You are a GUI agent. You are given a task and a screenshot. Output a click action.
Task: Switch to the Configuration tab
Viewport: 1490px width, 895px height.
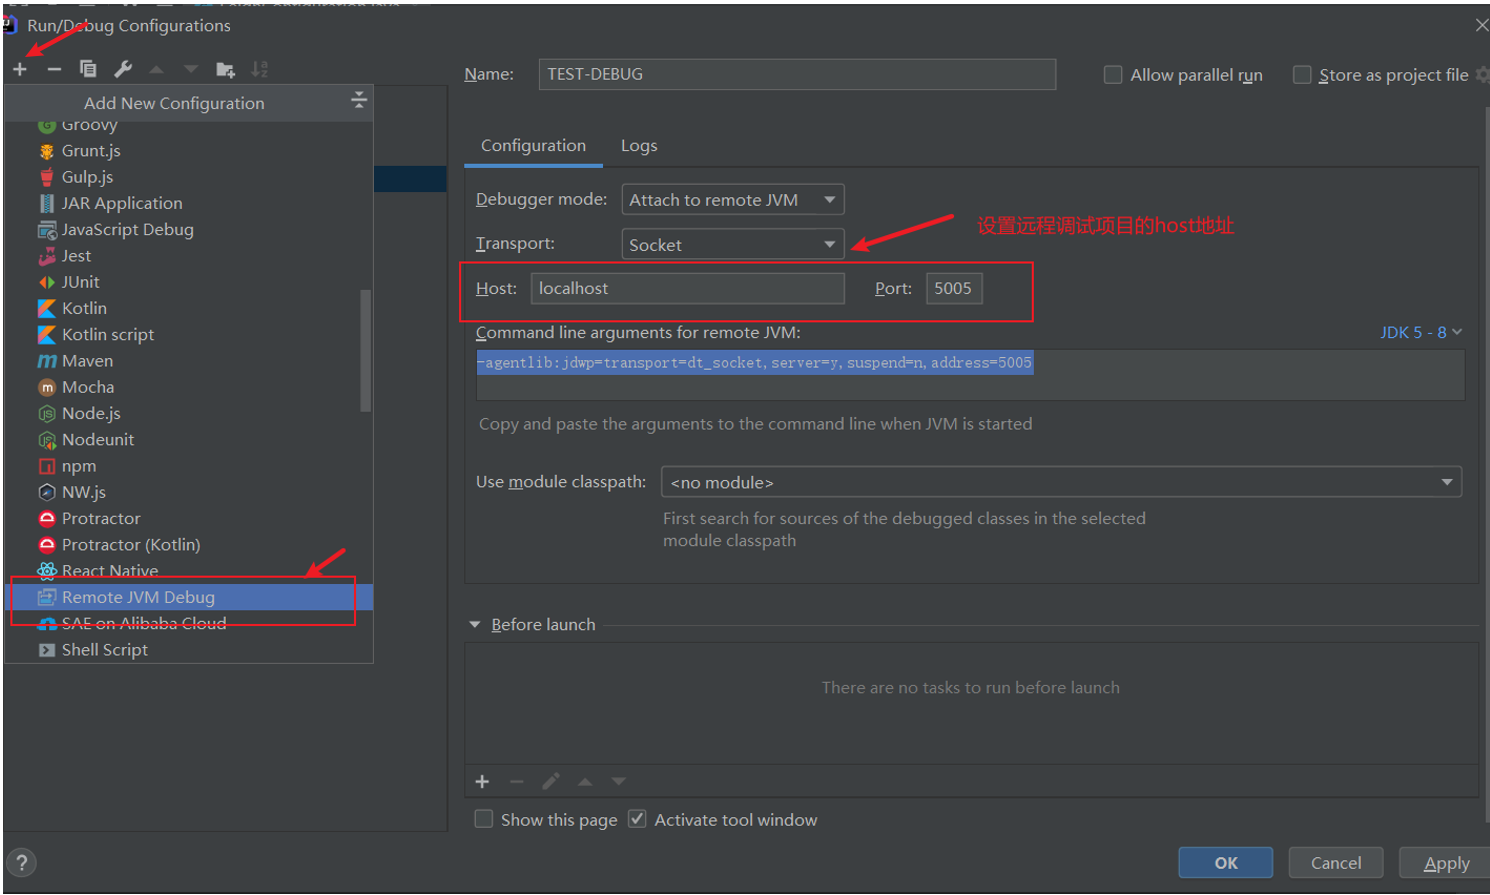tap(533, 146)
